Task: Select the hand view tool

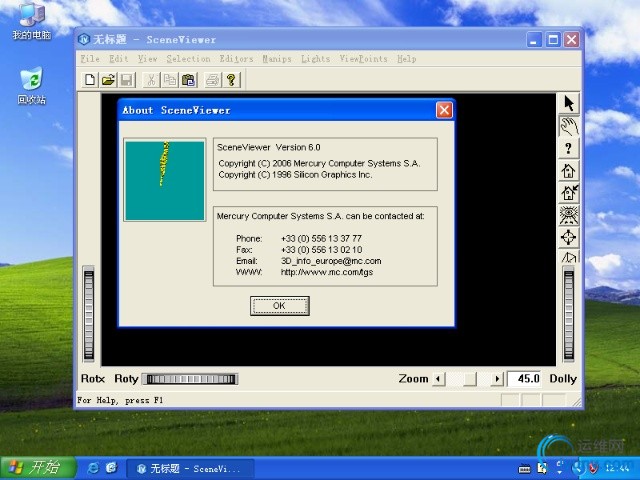Action: 569,126
